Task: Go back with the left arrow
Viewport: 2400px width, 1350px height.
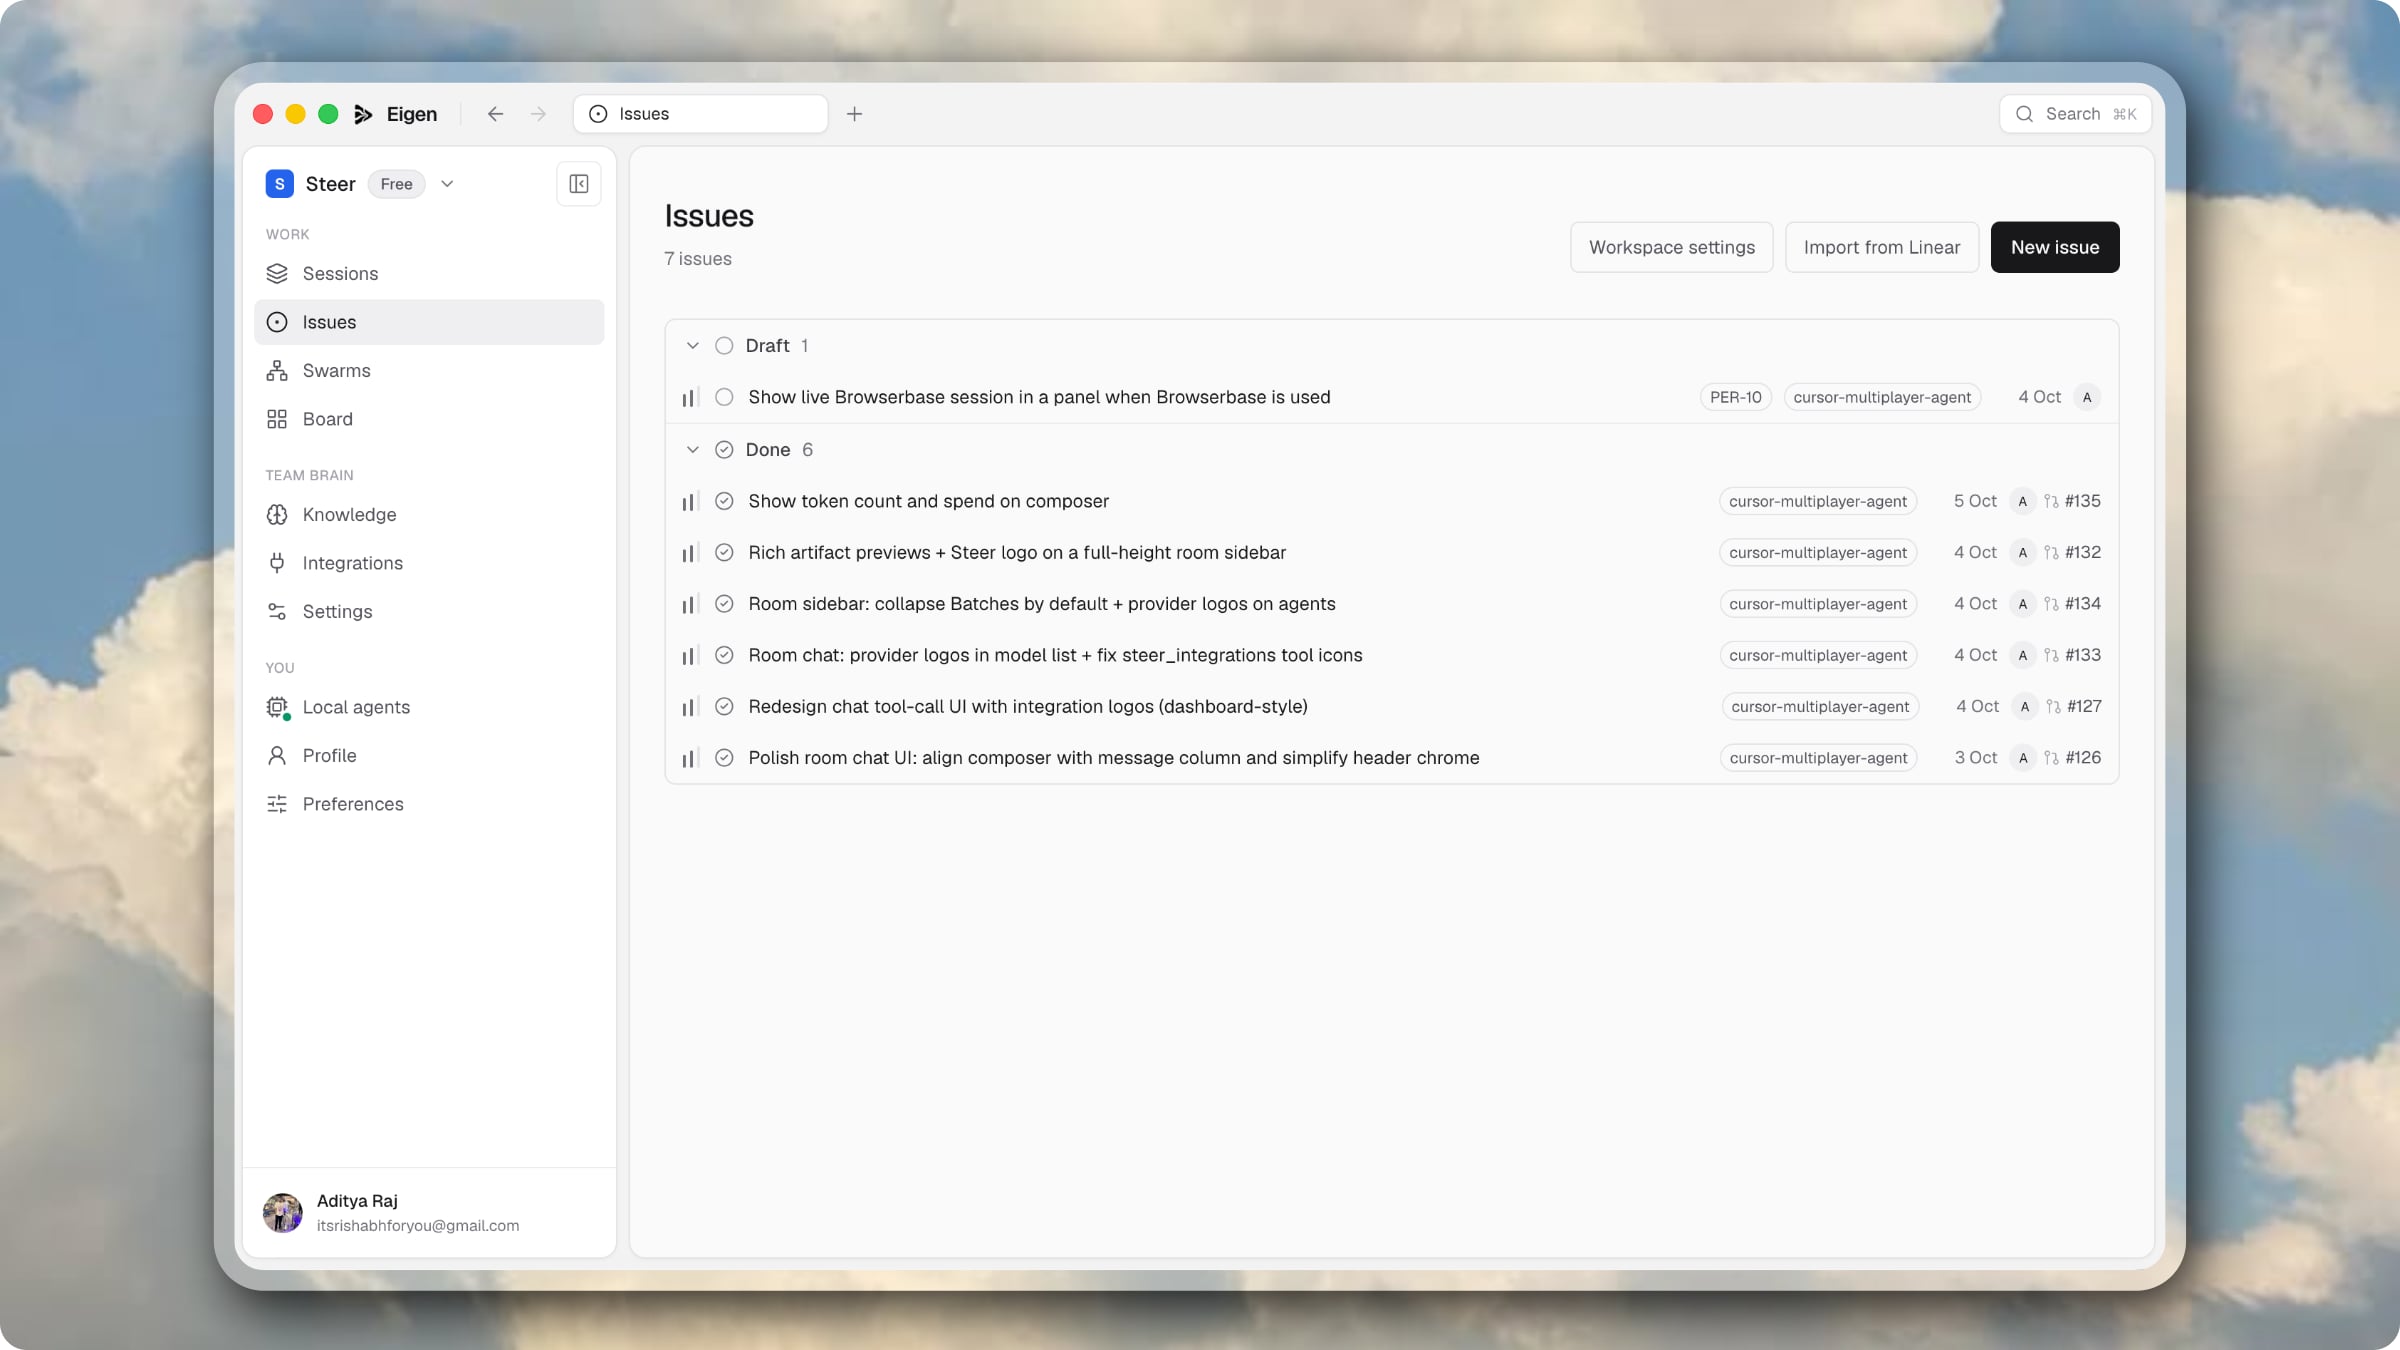Action: click(495, 114)
